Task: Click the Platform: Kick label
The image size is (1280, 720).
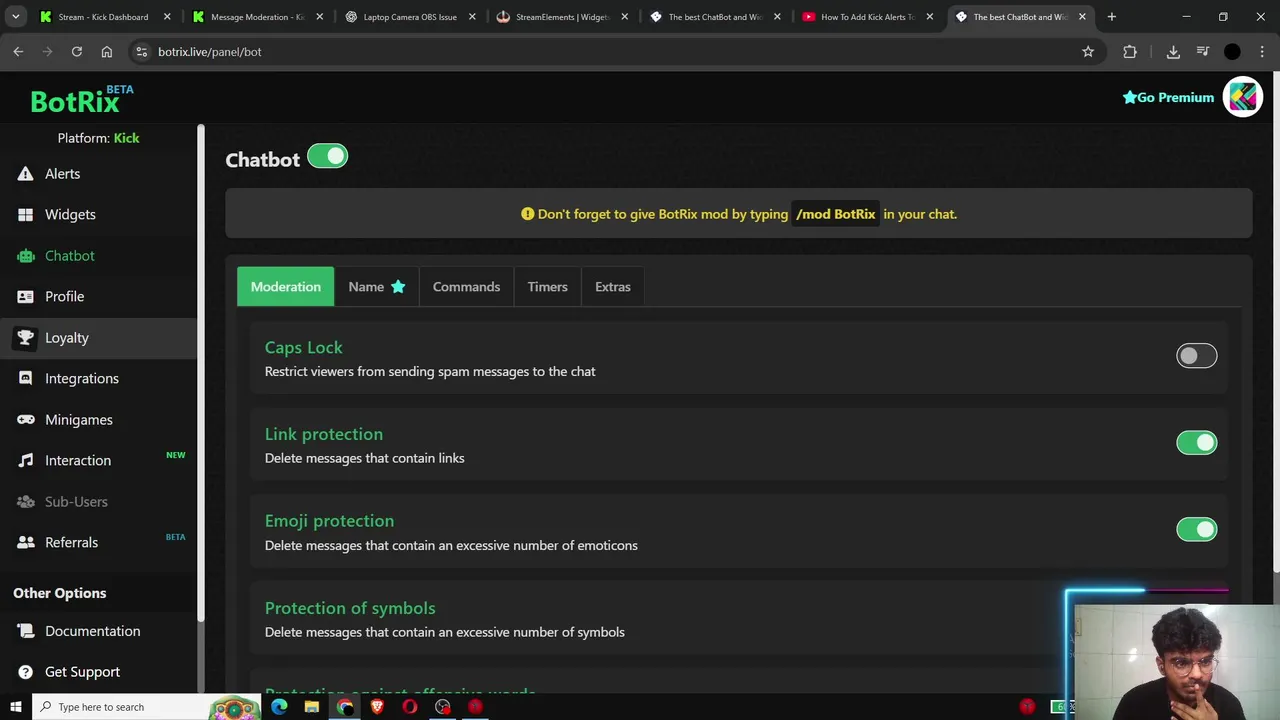Action: point(98,138)
